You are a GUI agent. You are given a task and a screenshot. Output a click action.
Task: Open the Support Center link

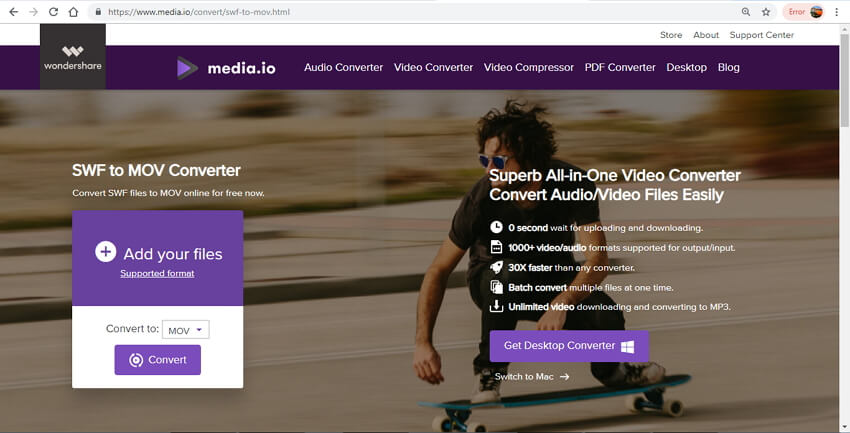[762, 35]
